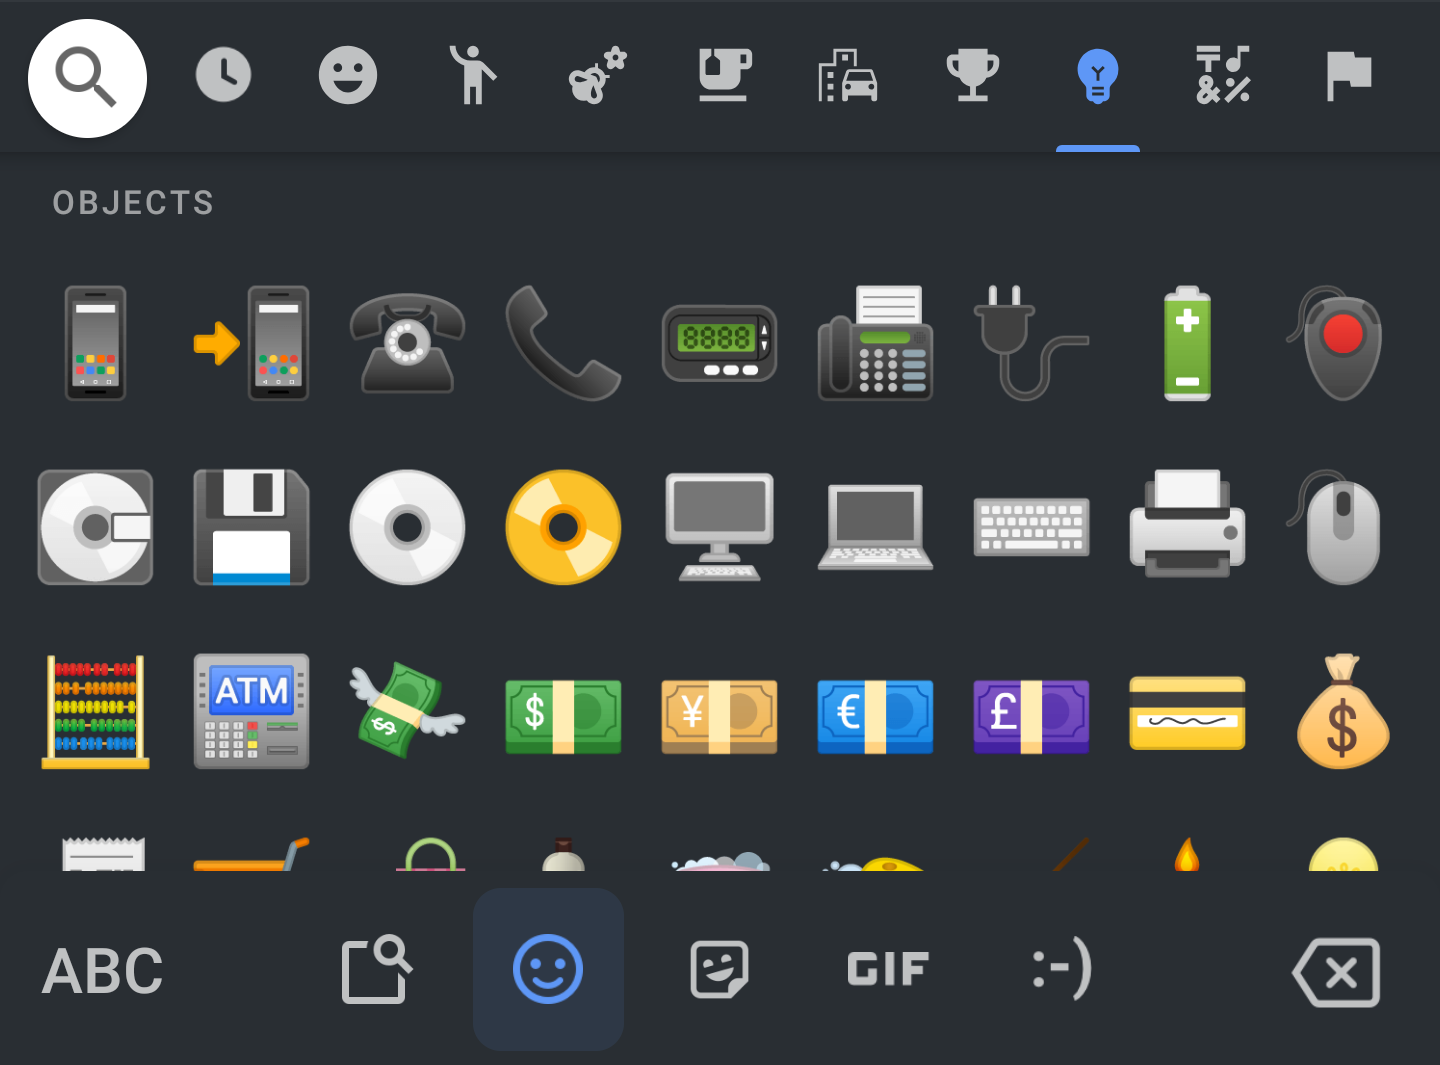Open the food and drink category
The width and height of the screenshot is (1440, 1065).
pyautogui.click(x=723, y=75)
